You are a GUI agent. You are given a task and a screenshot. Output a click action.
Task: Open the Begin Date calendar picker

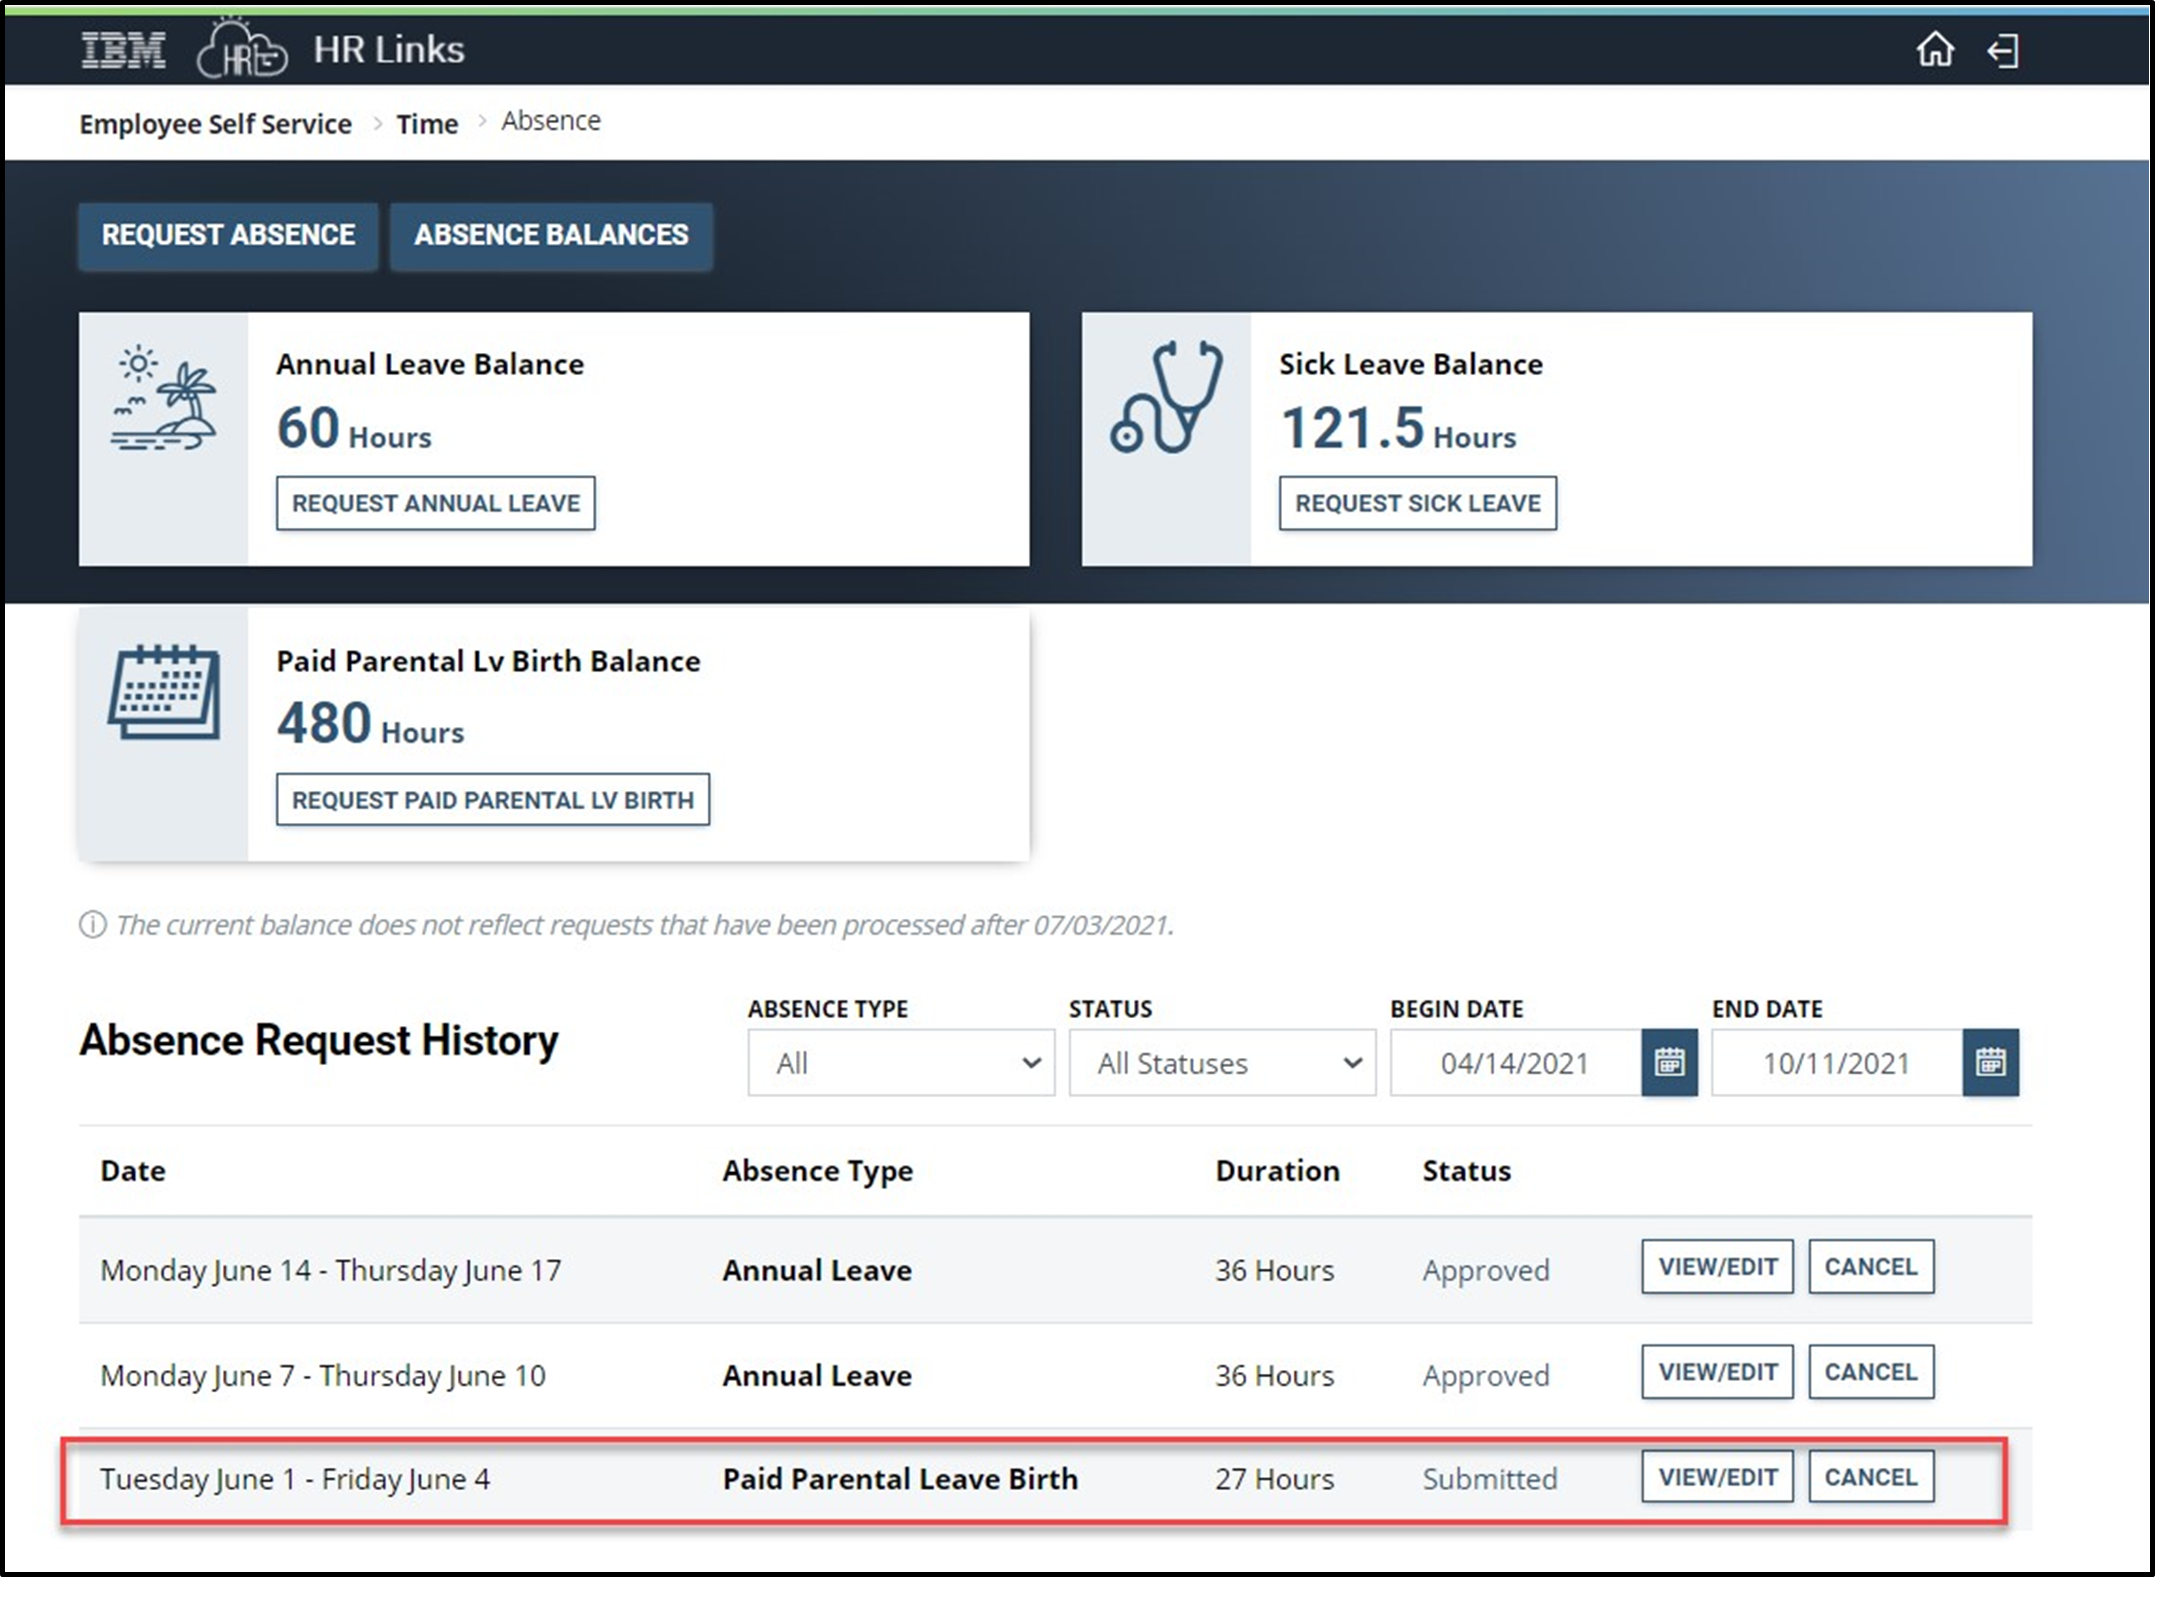point(1669,1062)
